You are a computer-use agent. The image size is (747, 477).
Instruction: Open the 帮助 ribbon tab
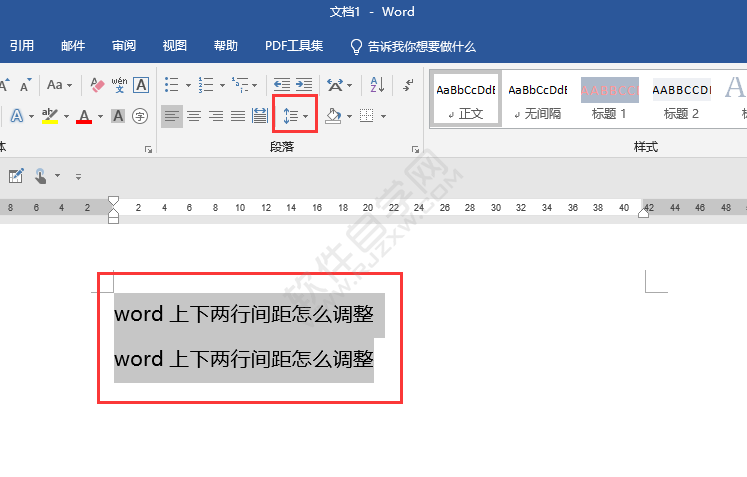coord(226,46)
